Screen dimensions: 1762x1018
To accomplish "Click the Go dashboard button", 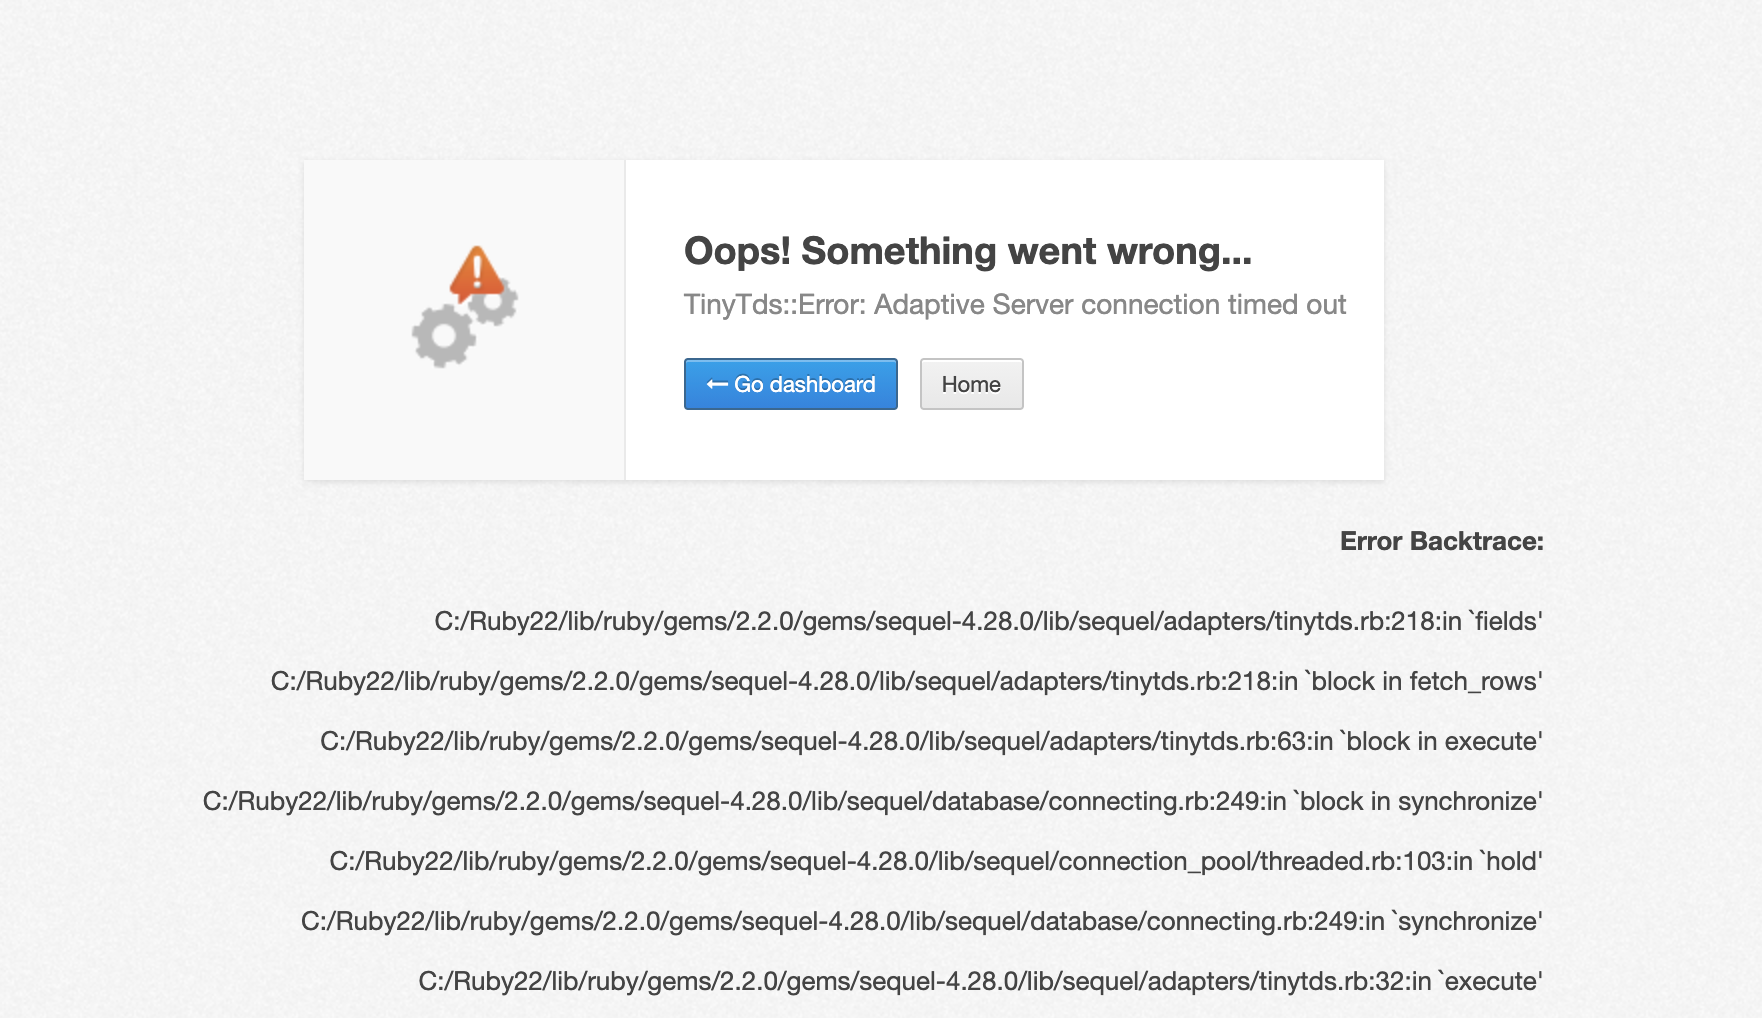I will click(790, 384).
